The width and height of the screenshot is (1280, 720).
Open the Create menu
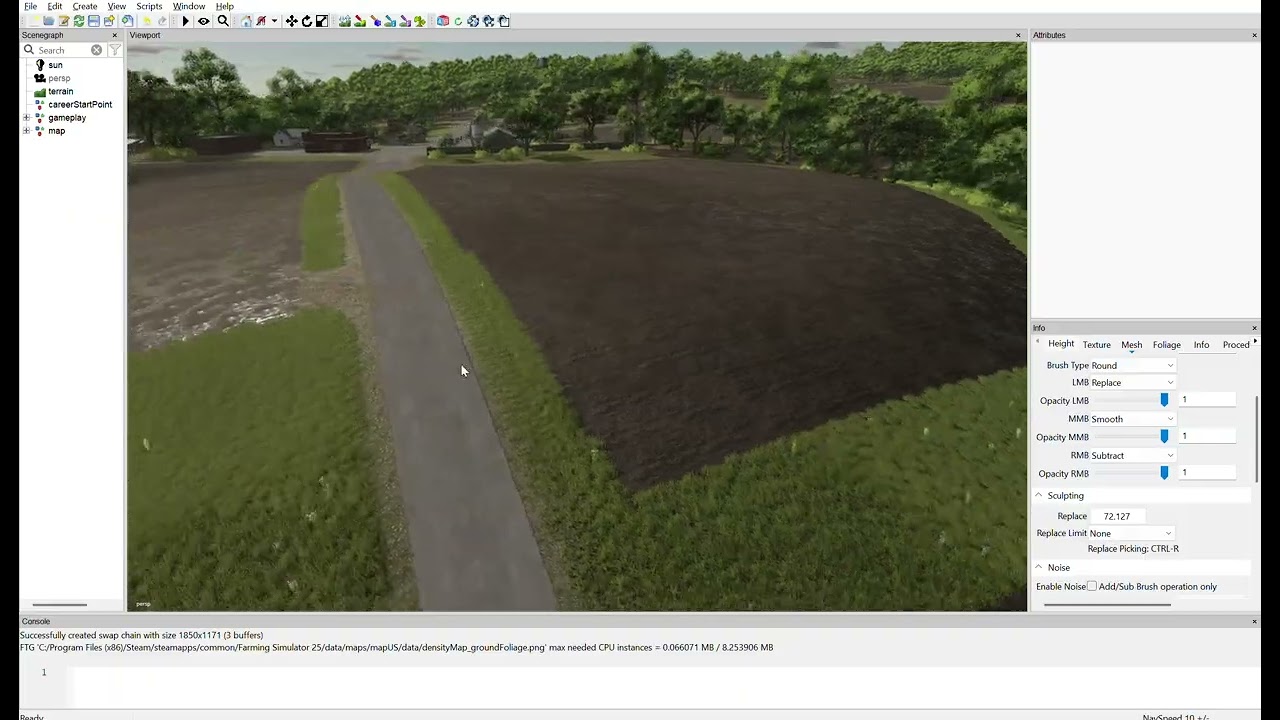(x=85, y=6)
